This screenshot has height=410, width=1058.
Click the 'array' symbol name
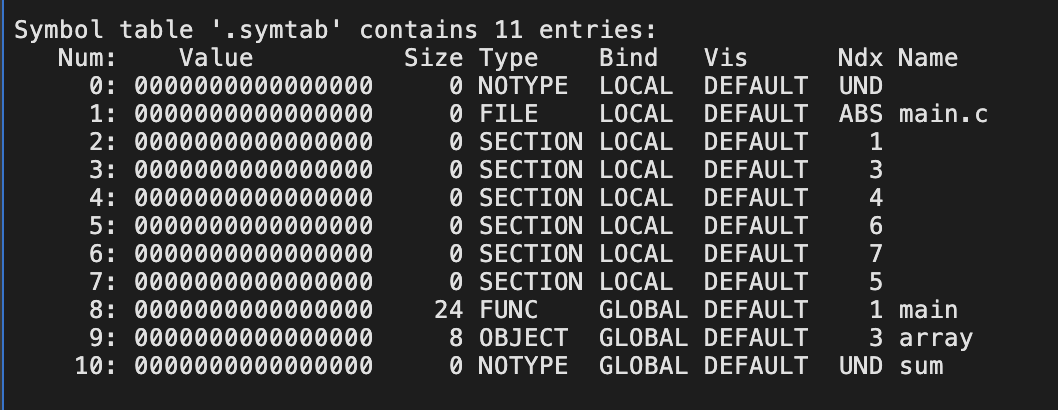(x=936, y=338)
